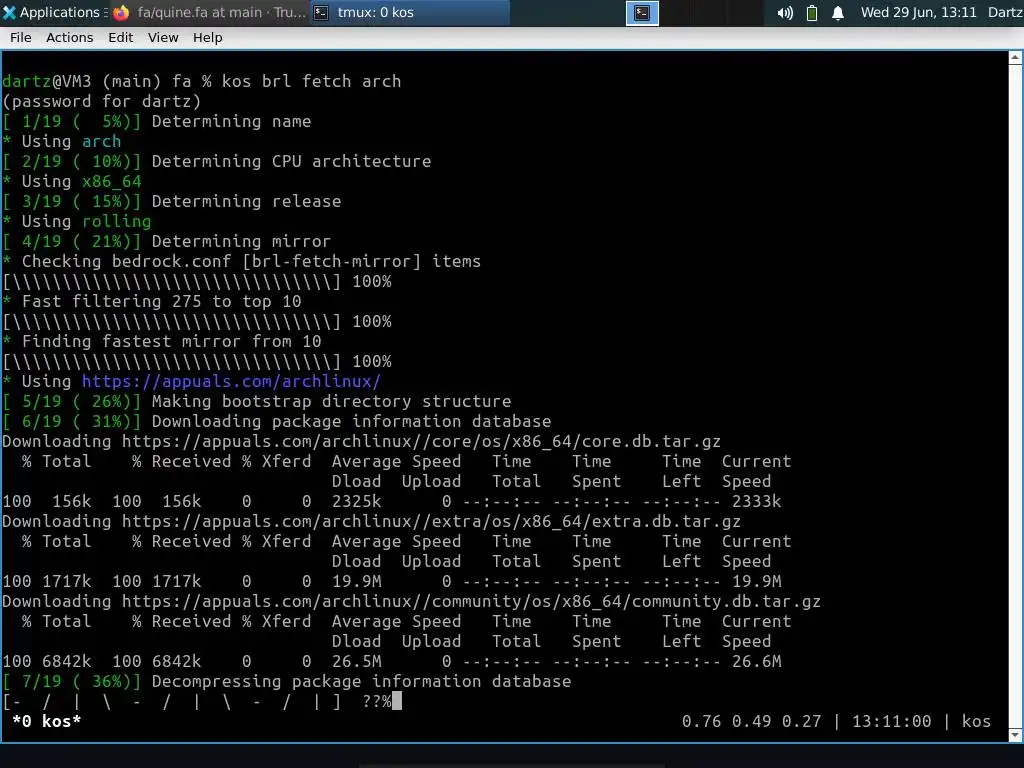Click the scrollbar up arrow
This screenshot has width=1024, height=768.
pyautogui.click(x=1016, y=57)
